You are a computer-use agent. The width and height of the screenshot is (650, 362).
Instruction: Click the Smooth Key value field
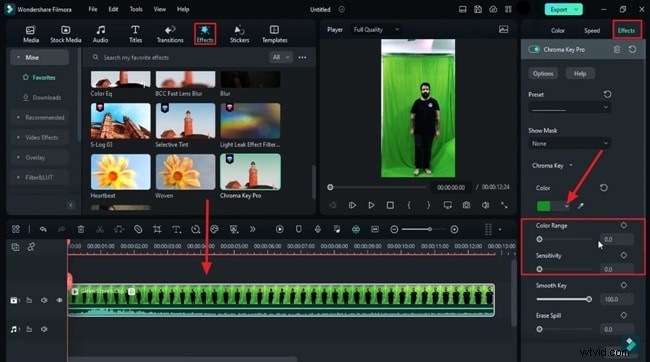click(x=616, y=299)
